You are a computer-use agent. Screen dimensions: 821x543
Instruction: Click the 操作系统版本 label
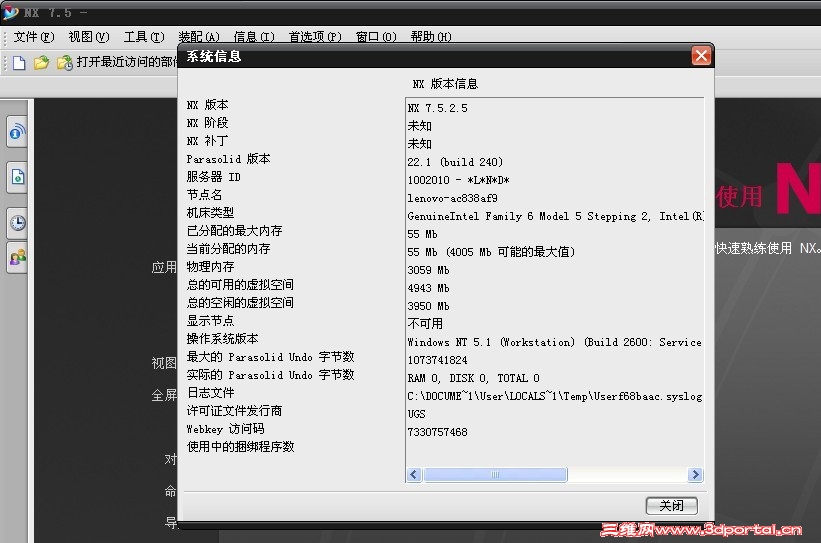[x=223, y=339]
